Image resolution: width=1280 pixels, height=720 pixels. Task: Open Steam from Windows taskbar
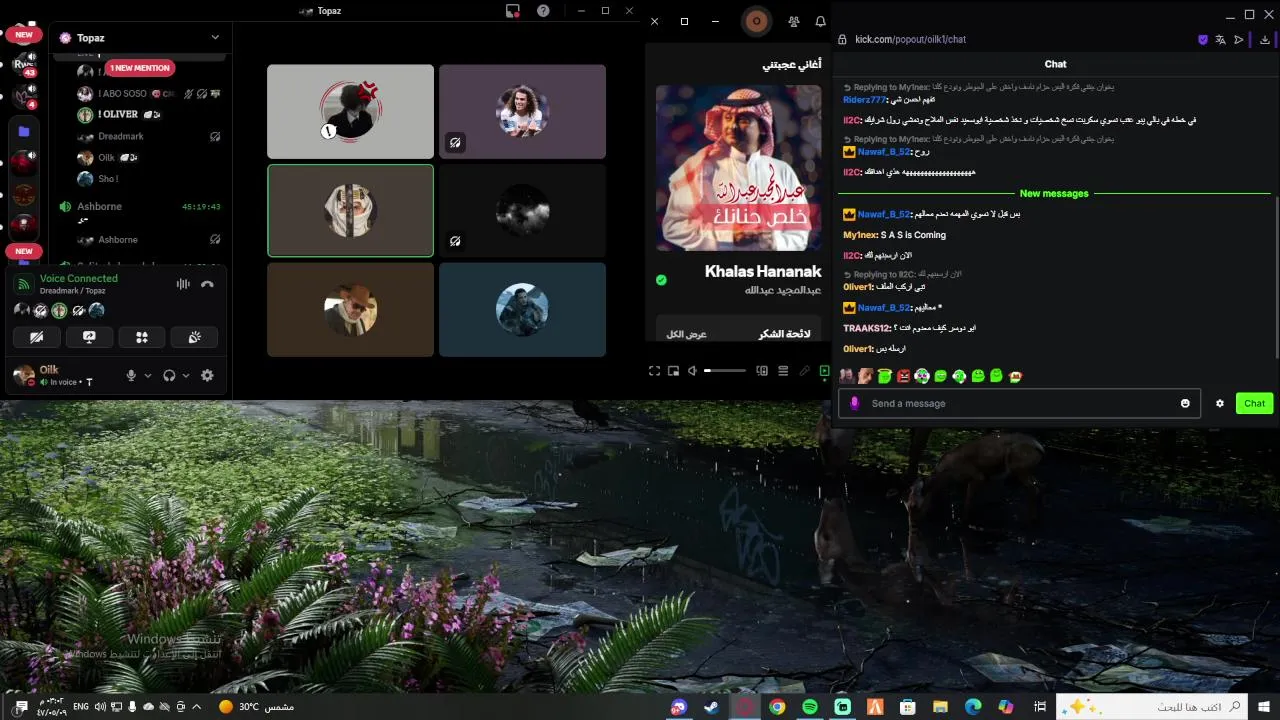pos(711,706)
